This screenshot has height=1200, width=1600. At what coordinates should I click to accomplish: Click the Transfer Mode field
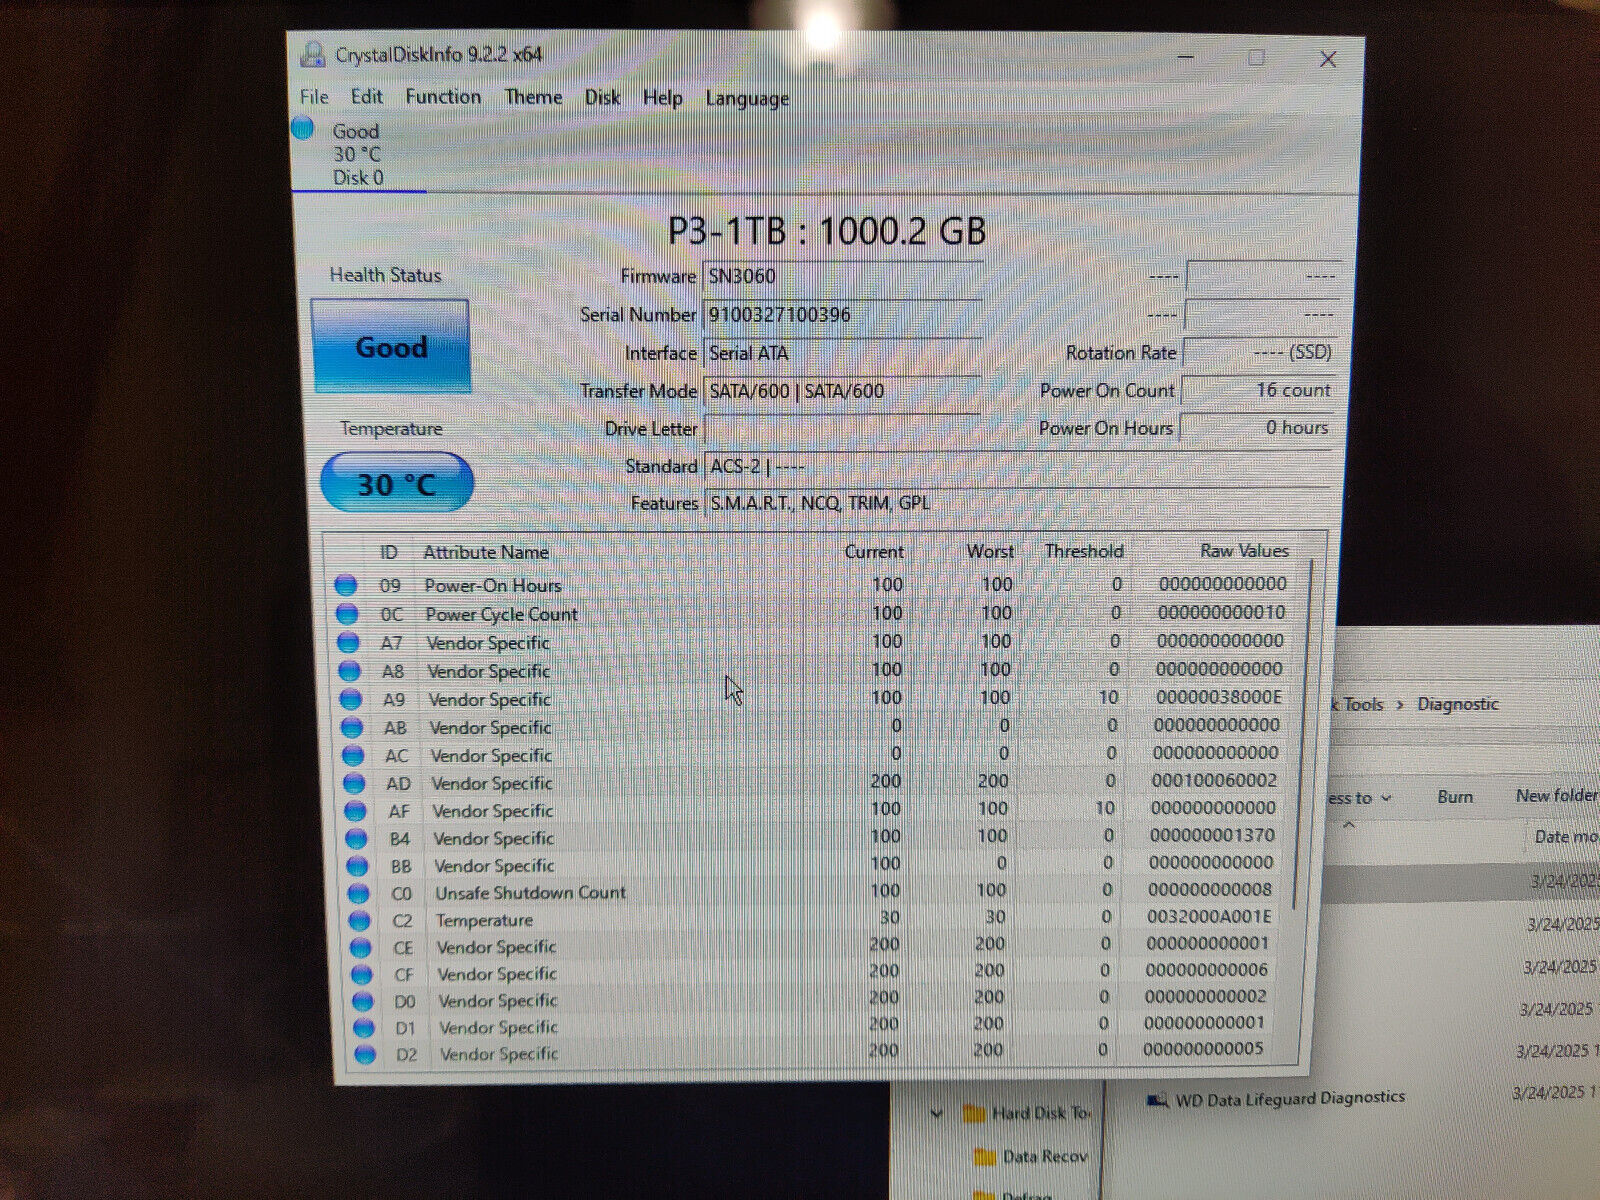point(842,391)
